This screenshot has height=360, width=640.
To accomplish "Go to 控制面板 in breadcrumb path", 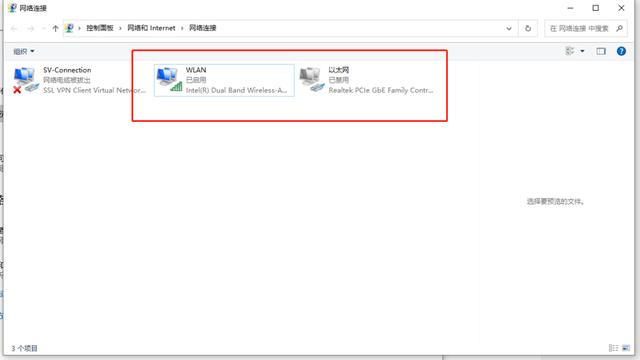I will pos(100,28).
